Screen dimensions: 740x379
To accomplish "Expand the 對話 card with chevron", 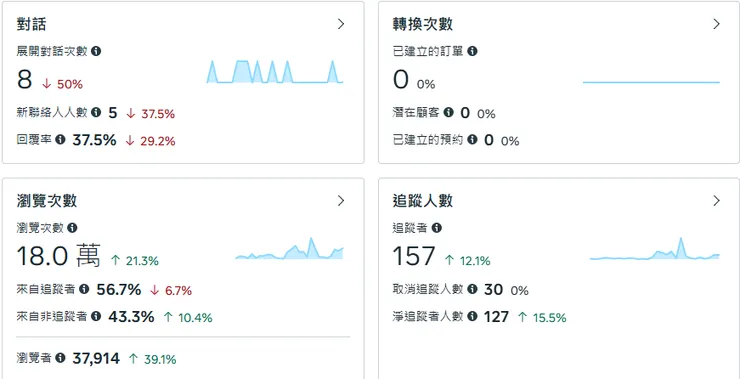I will tap(341, 24).
